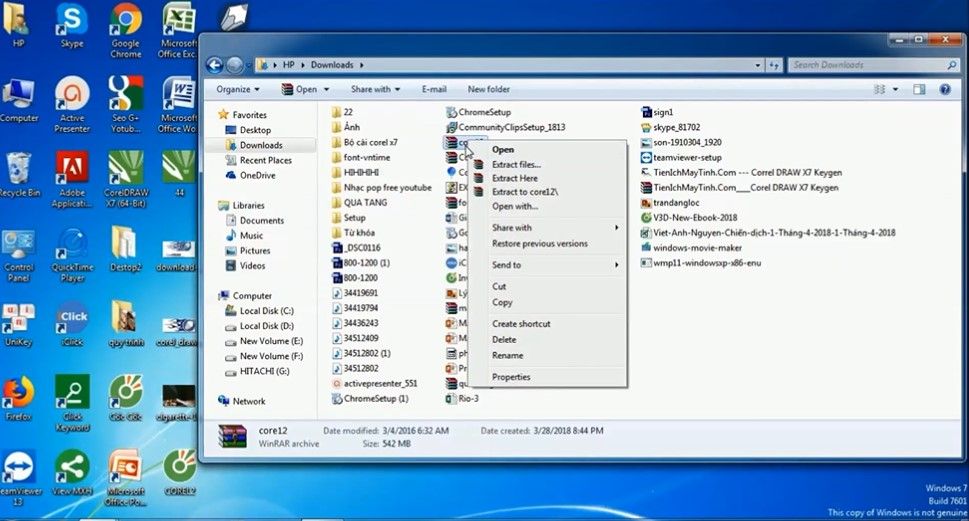This screenshot has height=521, width=969.
Task: Open Click Keyword desktop shortcut
Action: click(x=72, y=403)
